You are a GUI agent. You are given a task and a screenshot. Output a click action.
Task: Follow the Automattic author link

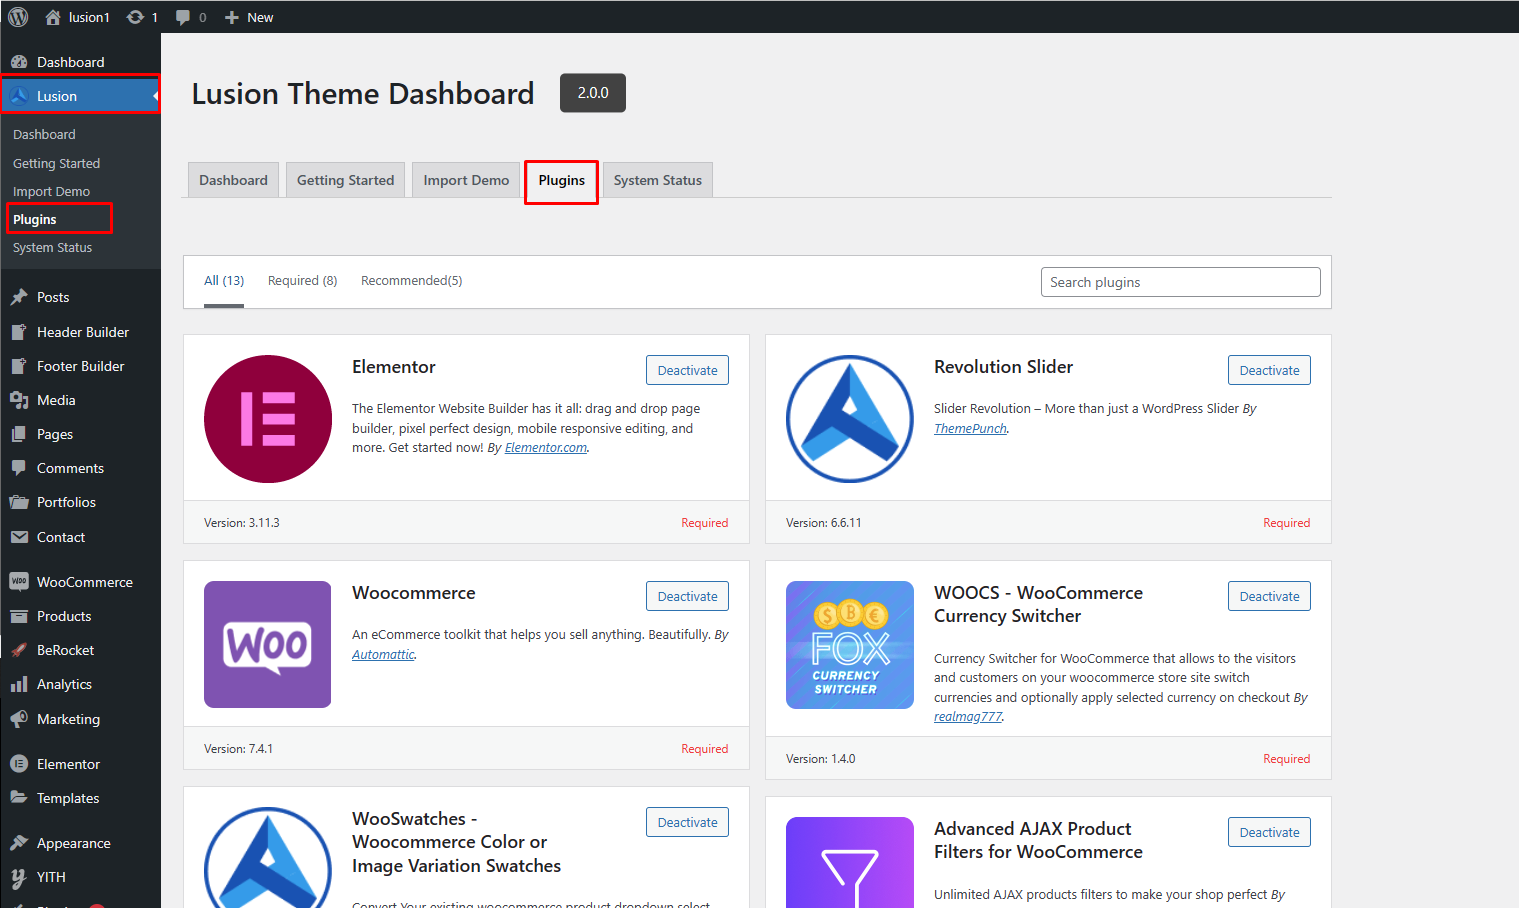[x=383, y=655]
